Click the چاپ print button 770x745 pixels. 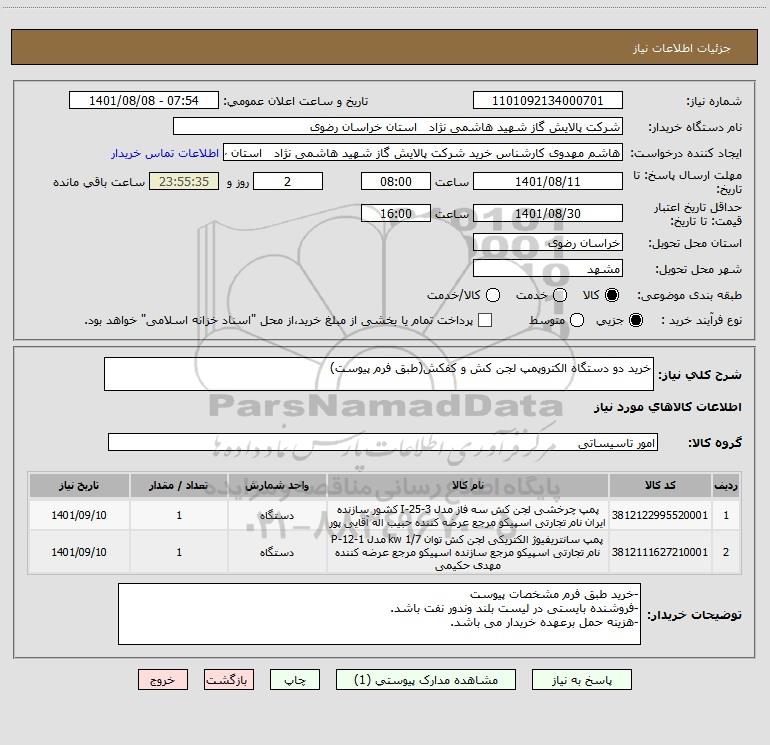pos(295,680)
